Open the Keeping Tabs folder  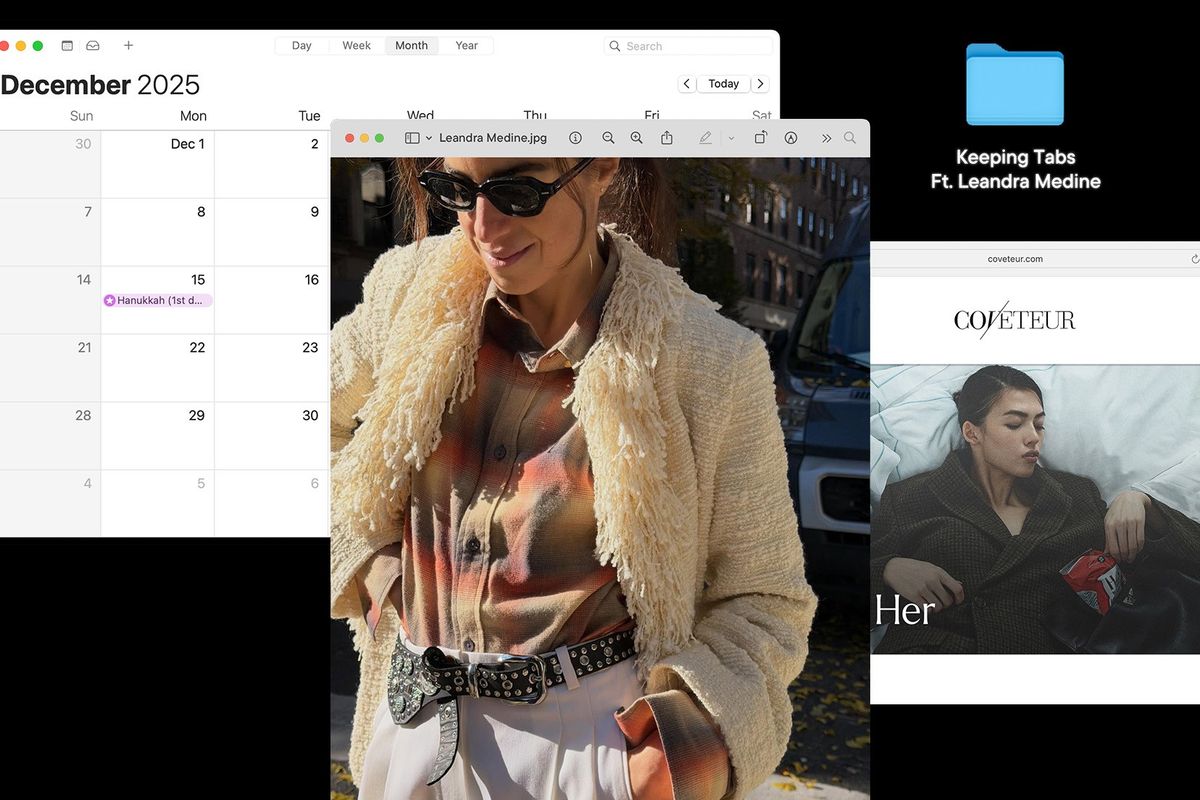(1015, 85)
